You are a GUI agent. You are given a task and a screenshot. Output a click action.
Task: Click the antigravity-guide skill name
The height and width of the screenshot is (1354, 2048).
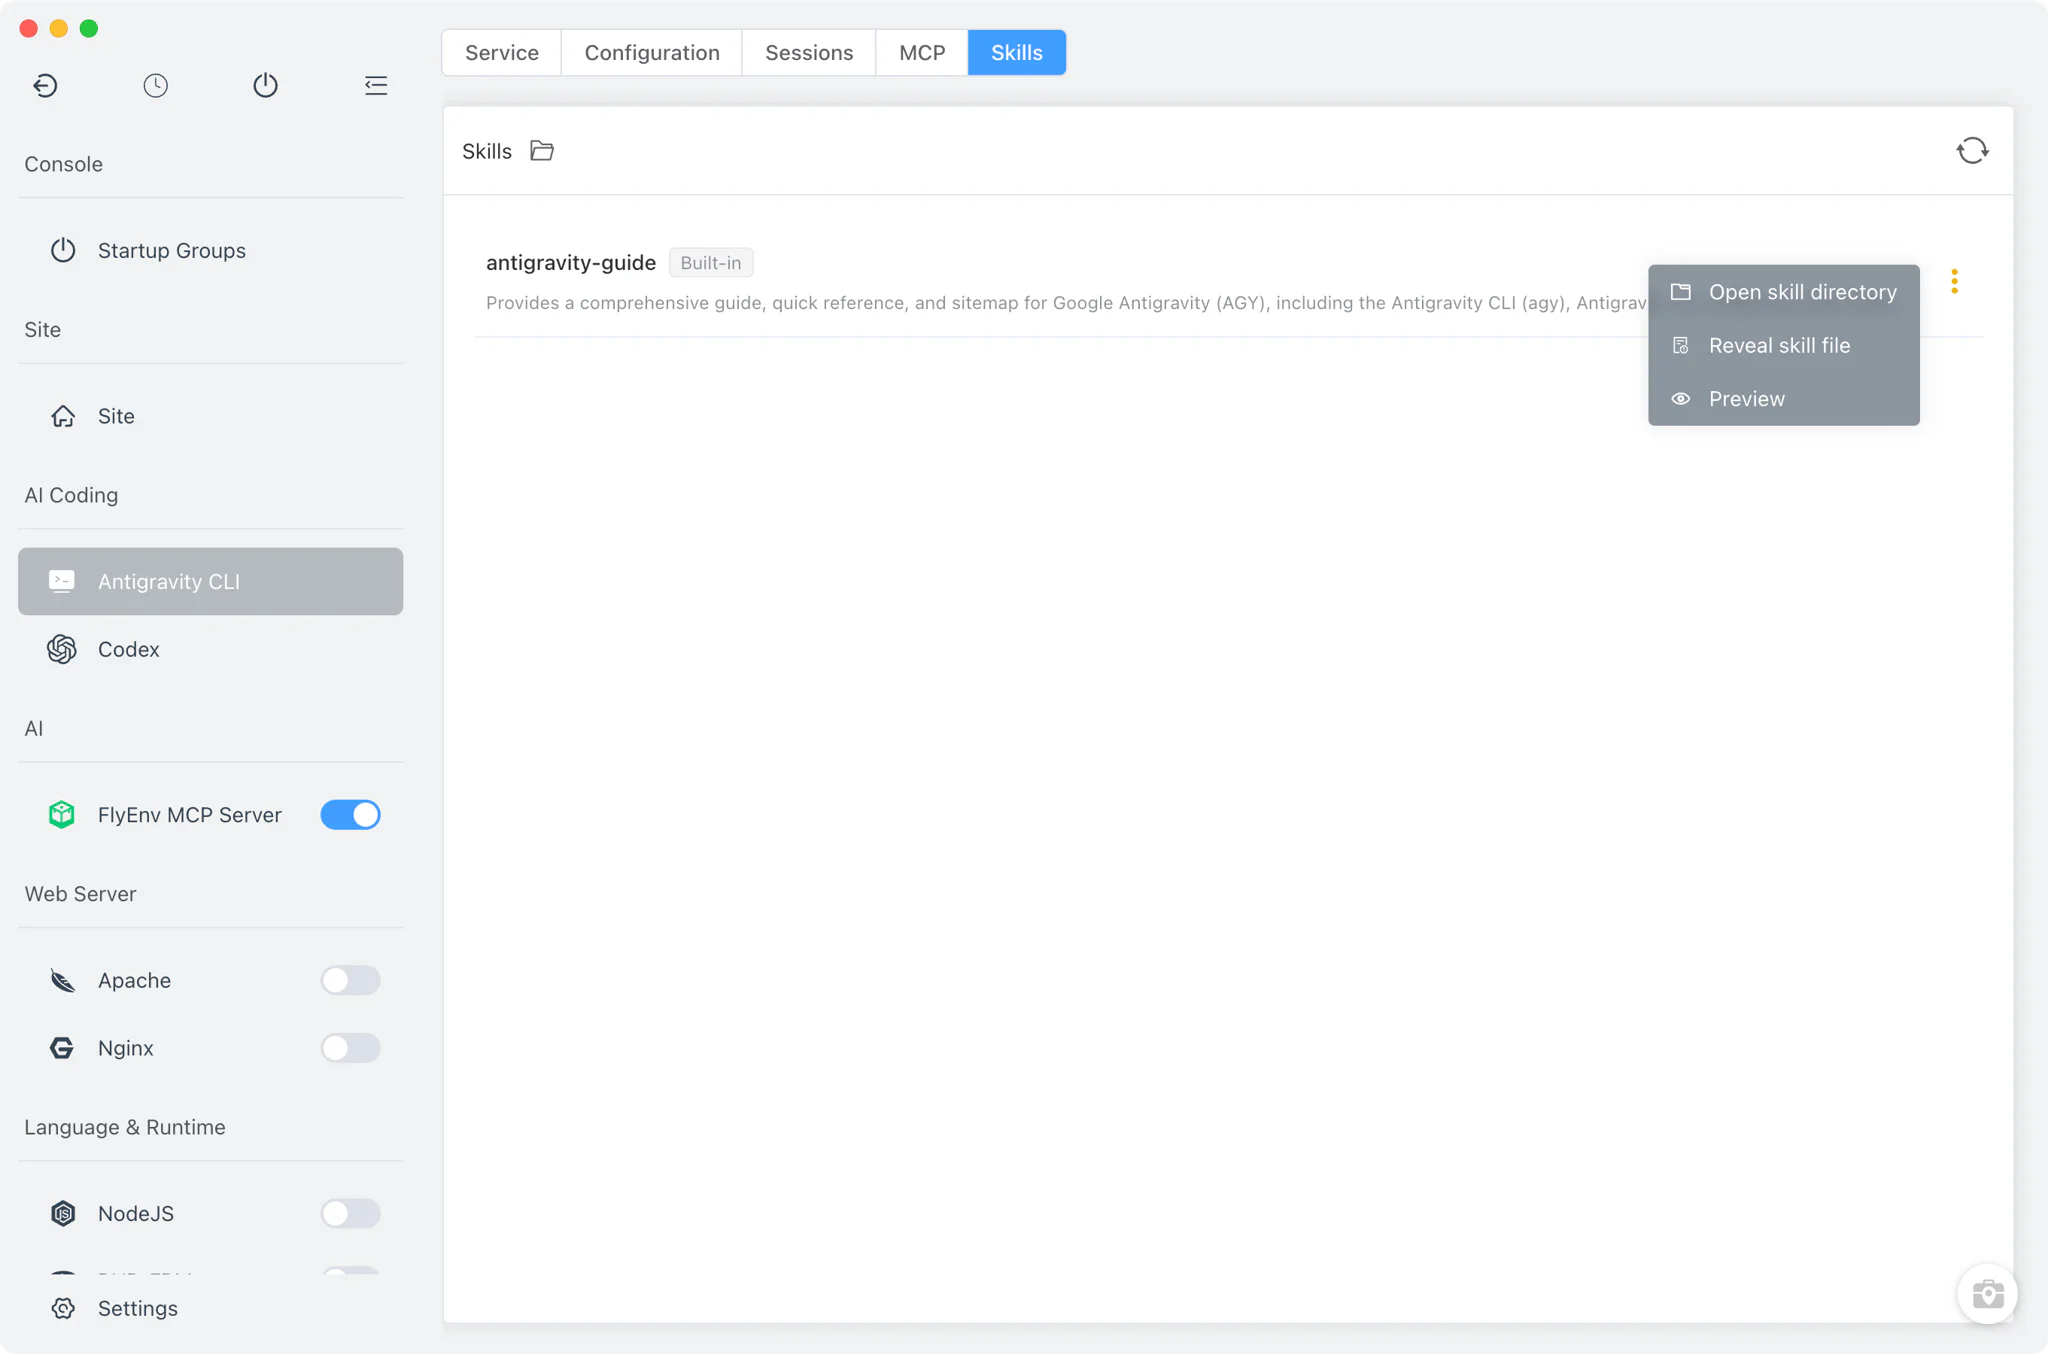[x=571, y=263]
